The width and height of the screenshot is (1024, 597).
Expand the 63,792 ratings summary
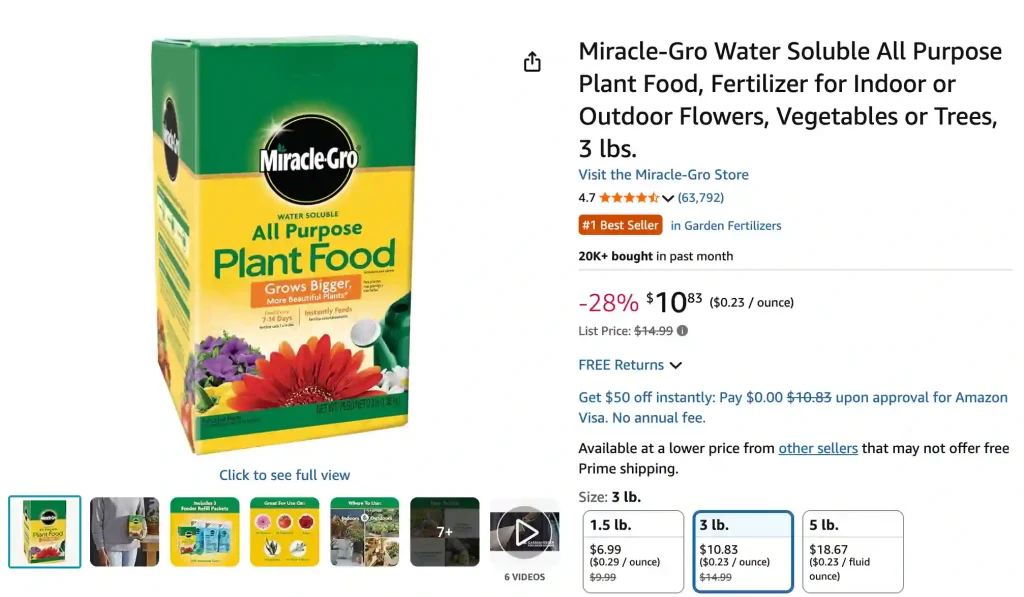(701, 197)
